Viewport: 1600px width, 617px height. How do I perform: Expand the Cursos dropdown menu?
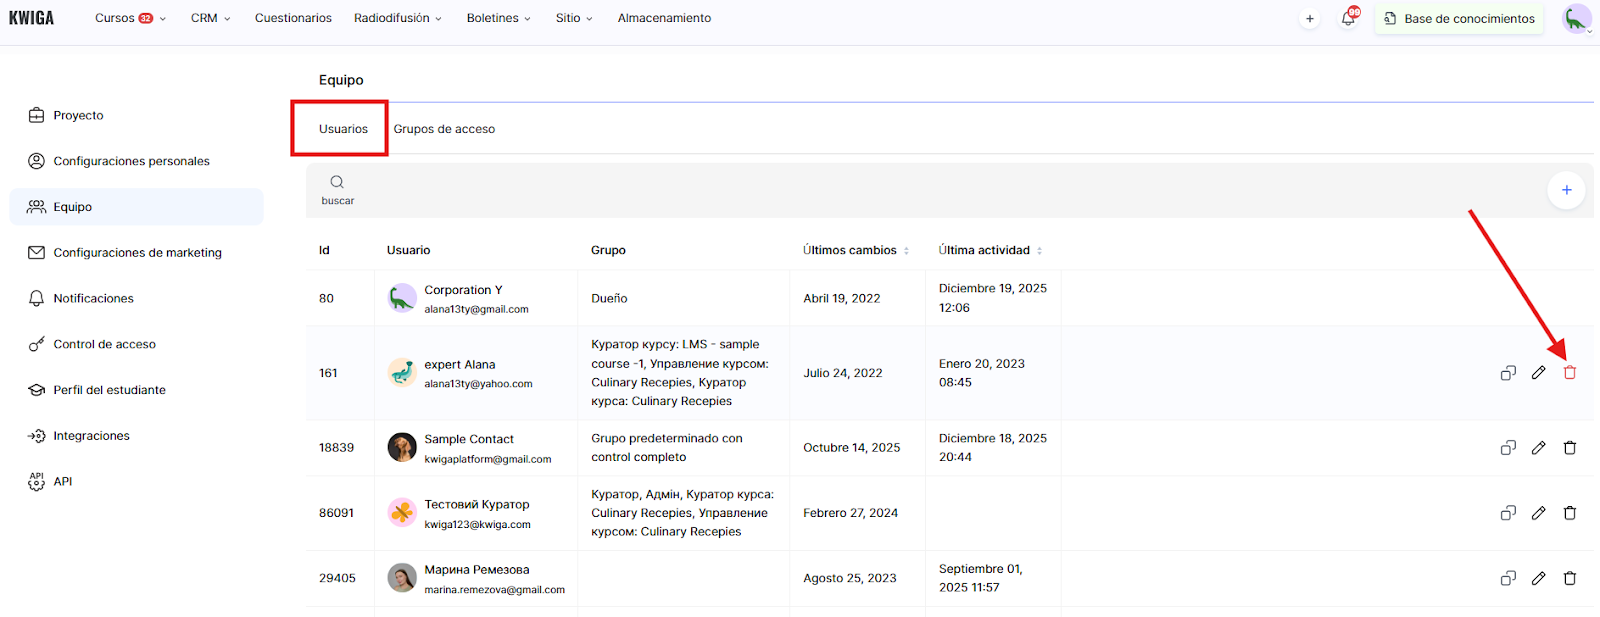pyautogui.click(x=130, y=18)
